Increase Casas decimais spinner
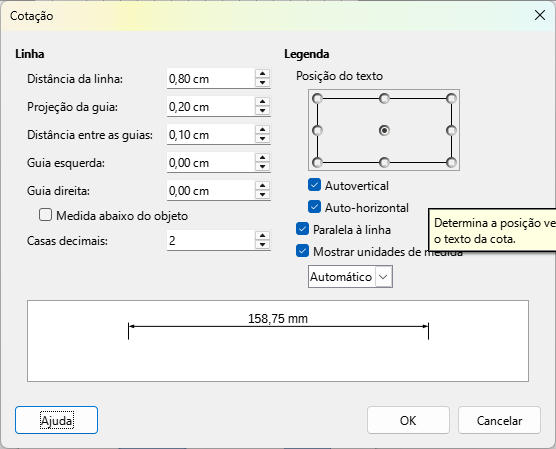 262,236
